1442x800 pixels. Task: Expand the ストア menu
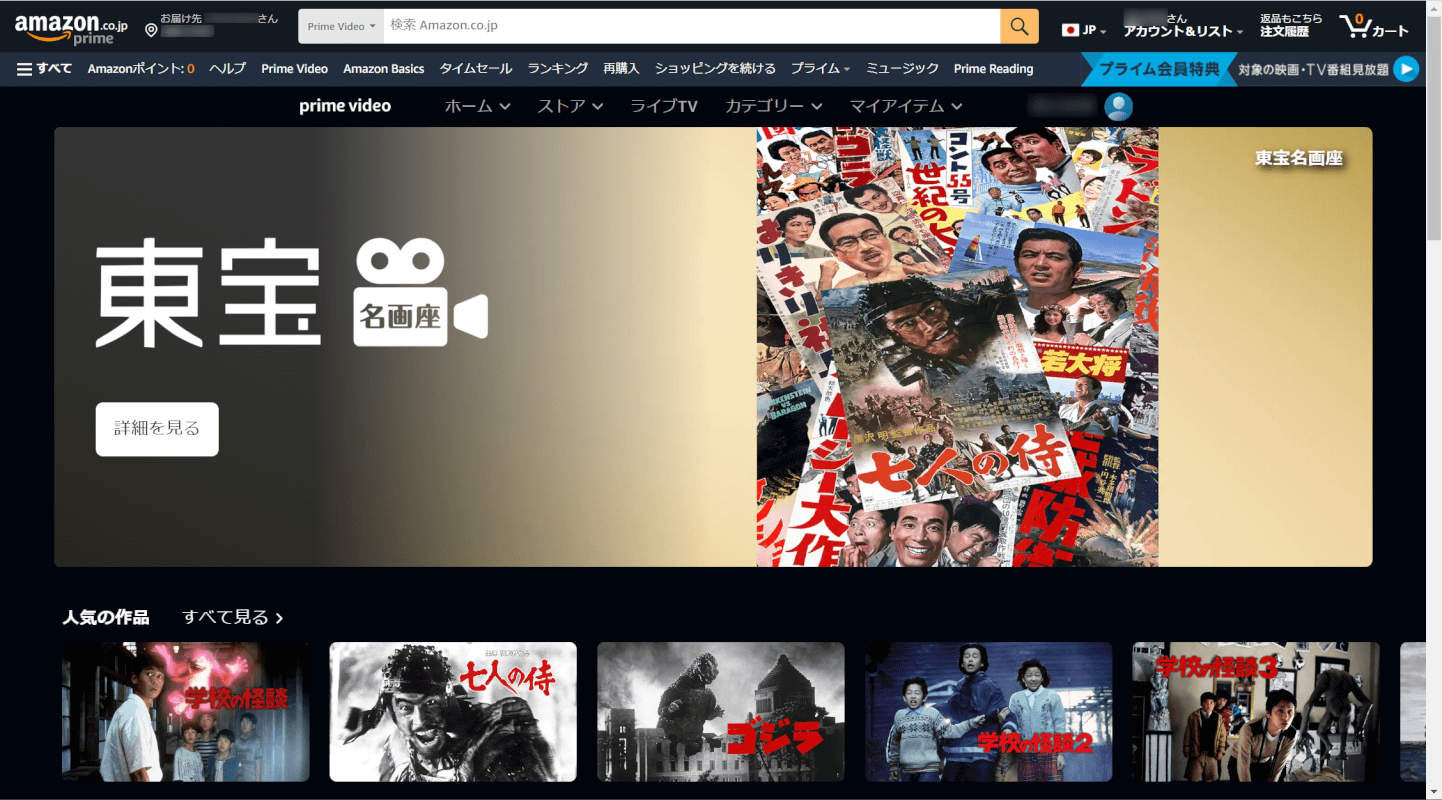coord(570,106)
